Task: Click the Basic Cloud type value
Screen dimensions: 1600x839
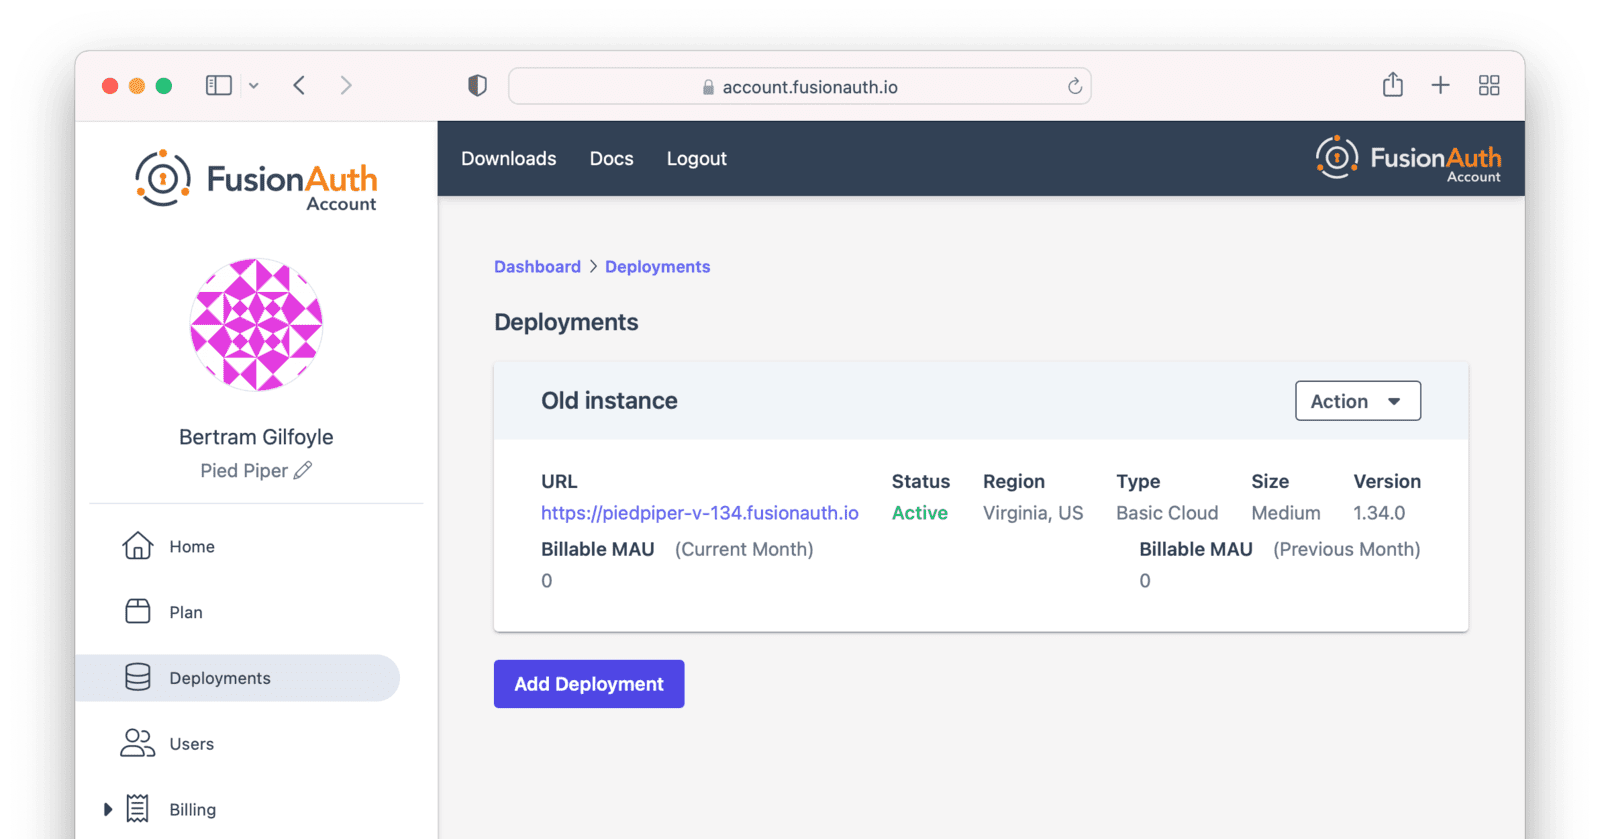Action: pos(1167,513)
